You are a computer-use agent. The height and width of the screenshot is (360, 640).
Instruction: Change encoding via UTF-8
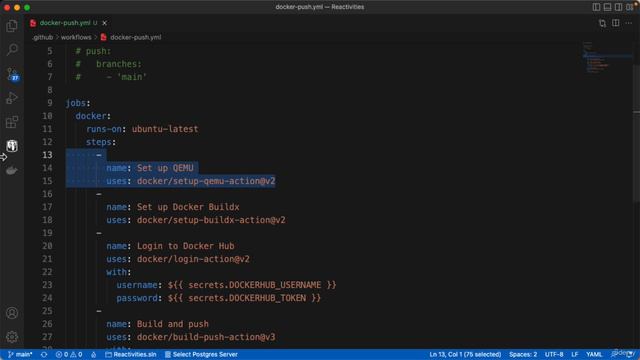point(554,354)
